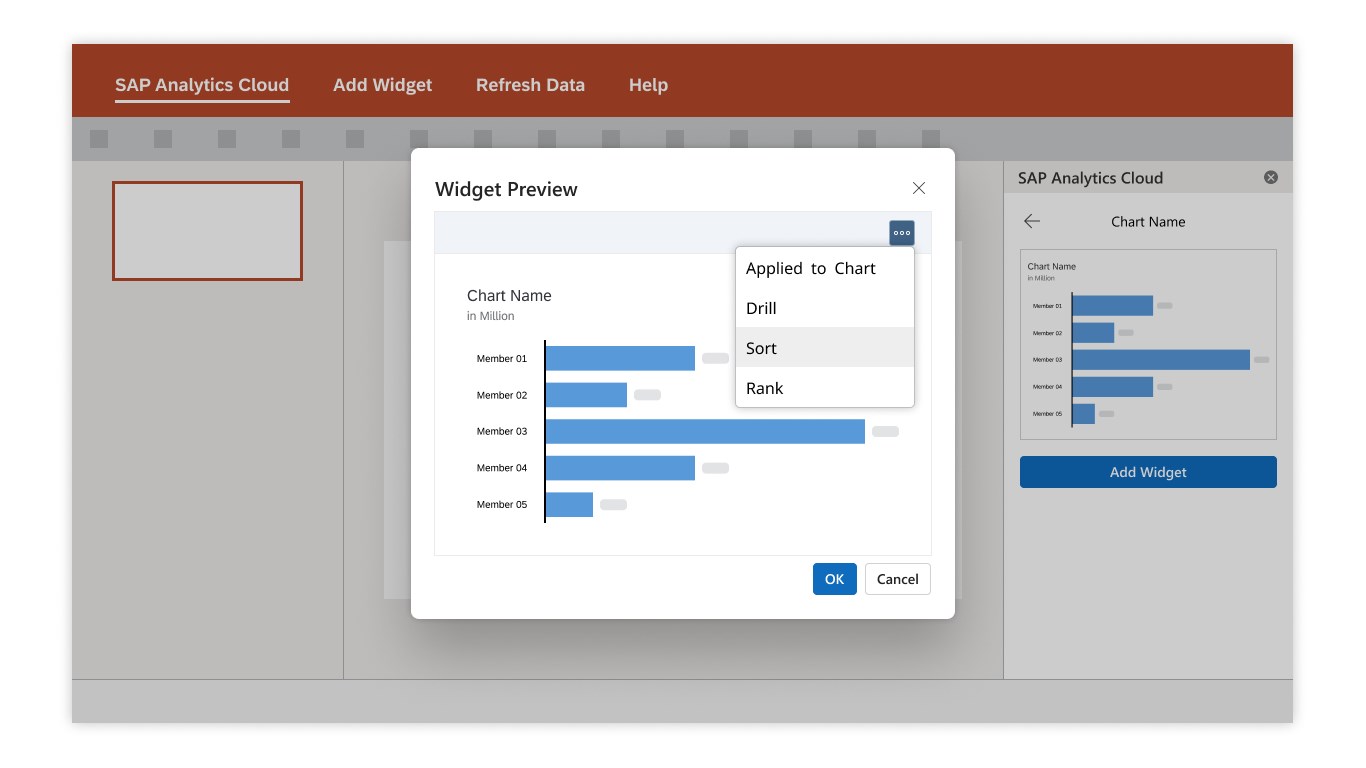Open the Add Widget ribbon tab

click(382, 85)
